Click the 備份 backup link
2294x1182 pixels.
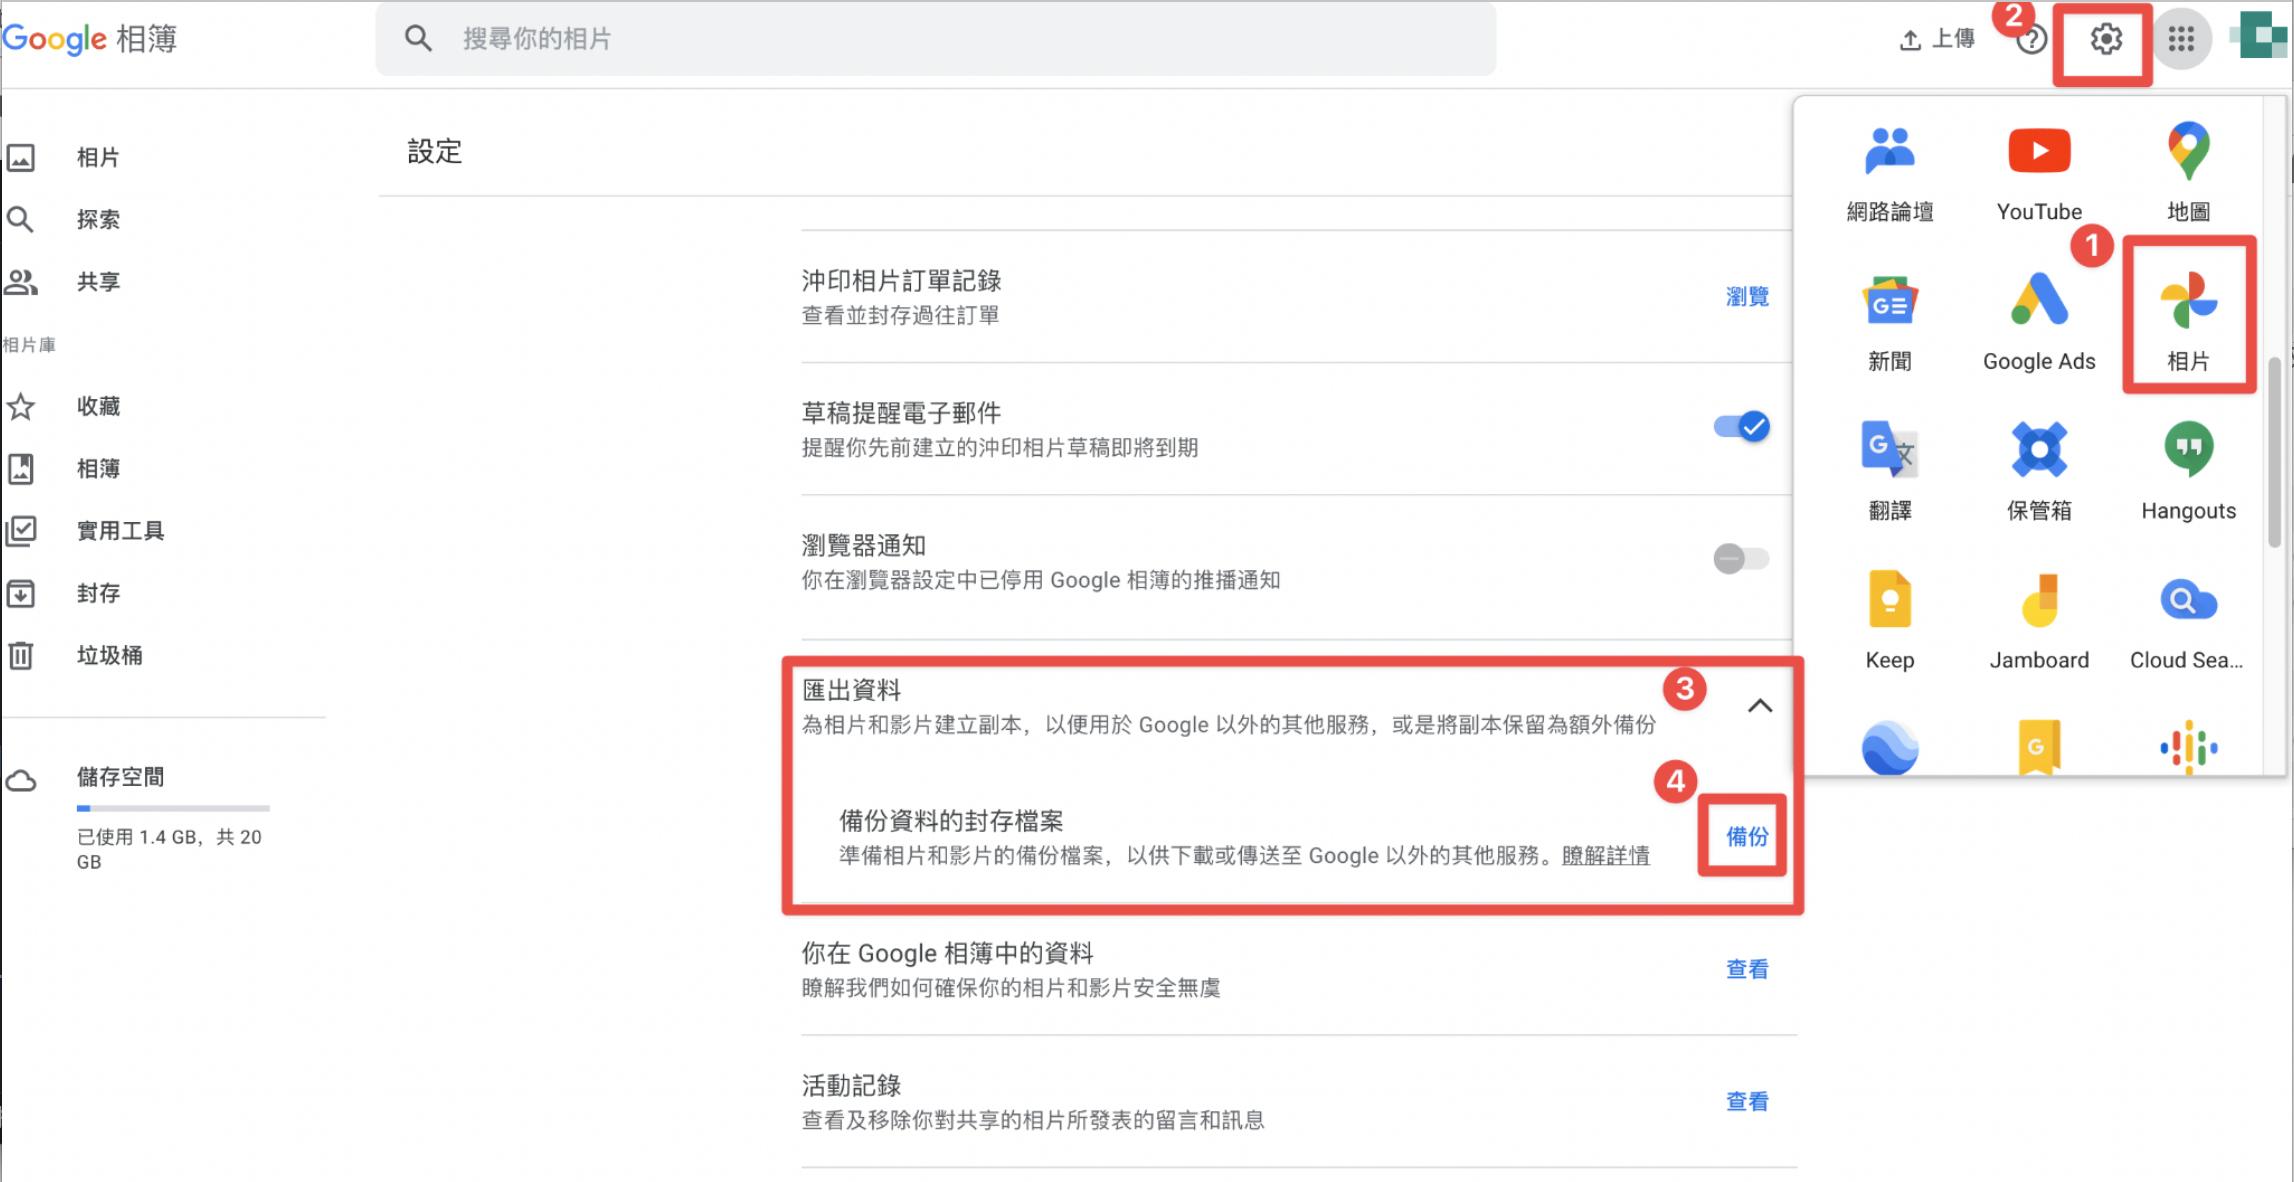point(1746,836)
